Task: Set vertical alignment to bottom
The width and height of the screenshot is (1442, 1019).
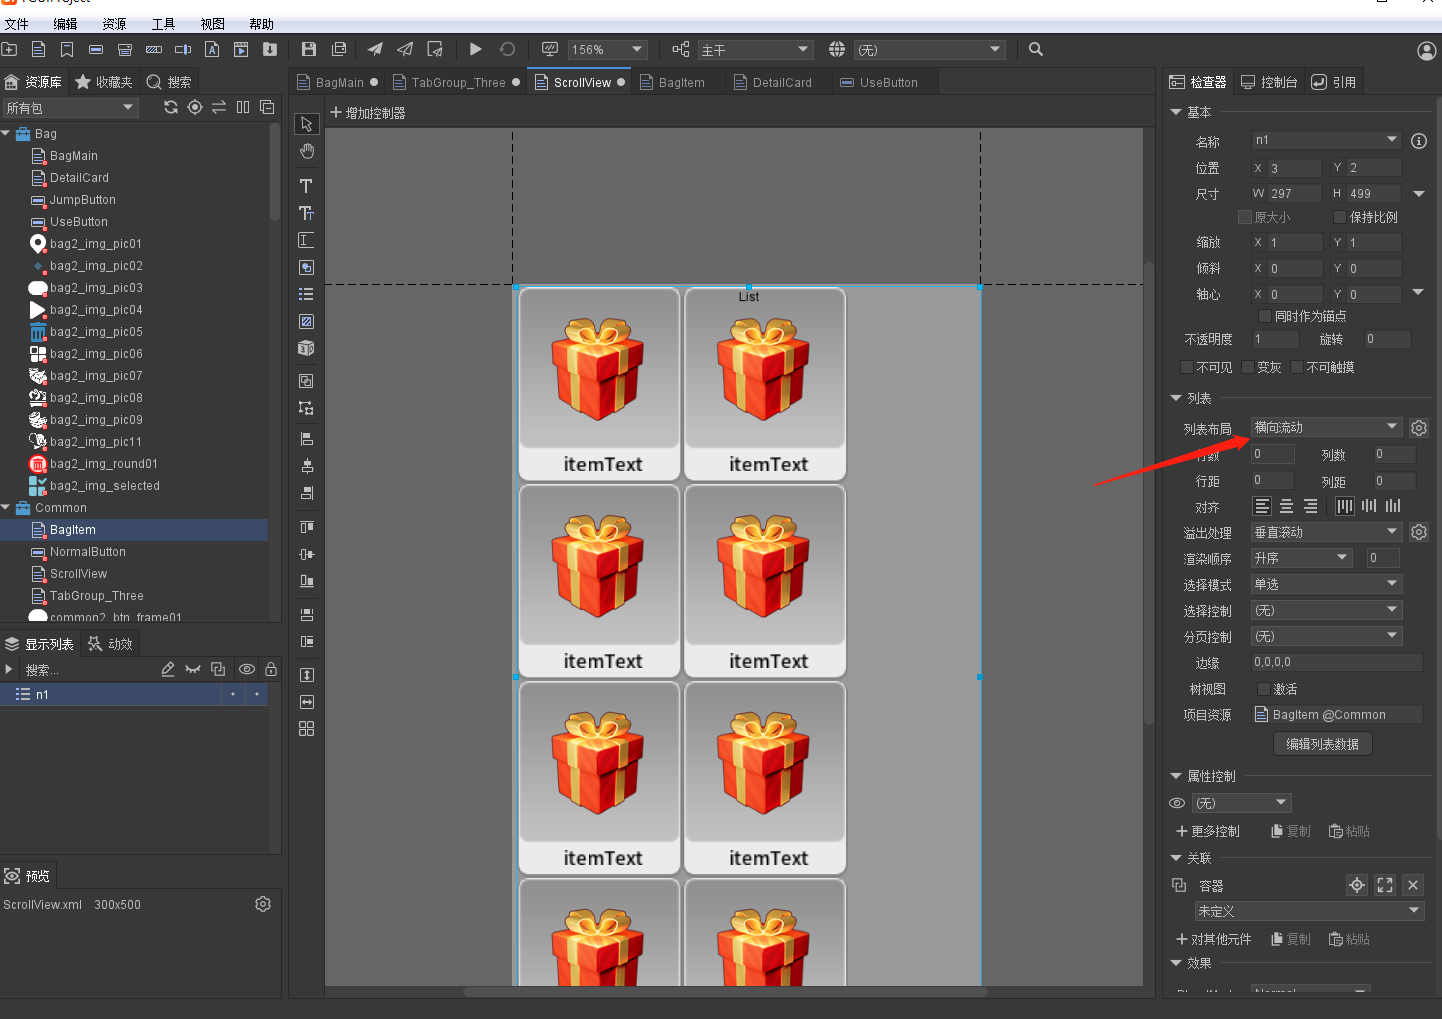Action: [x=1393, y=506]
